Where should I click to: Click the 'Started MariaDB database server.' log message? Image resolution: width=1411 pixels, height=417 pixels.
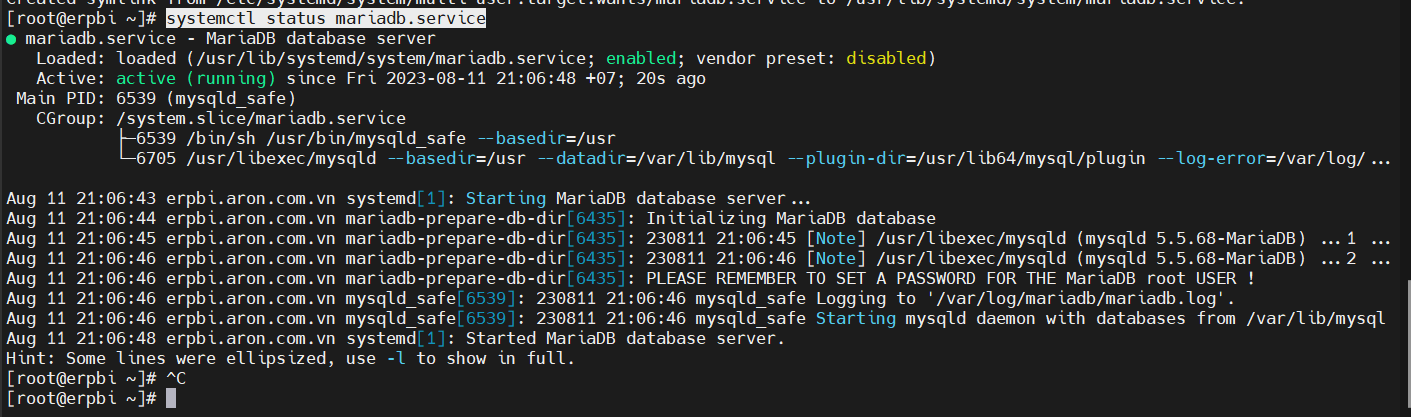coord(661,338)
